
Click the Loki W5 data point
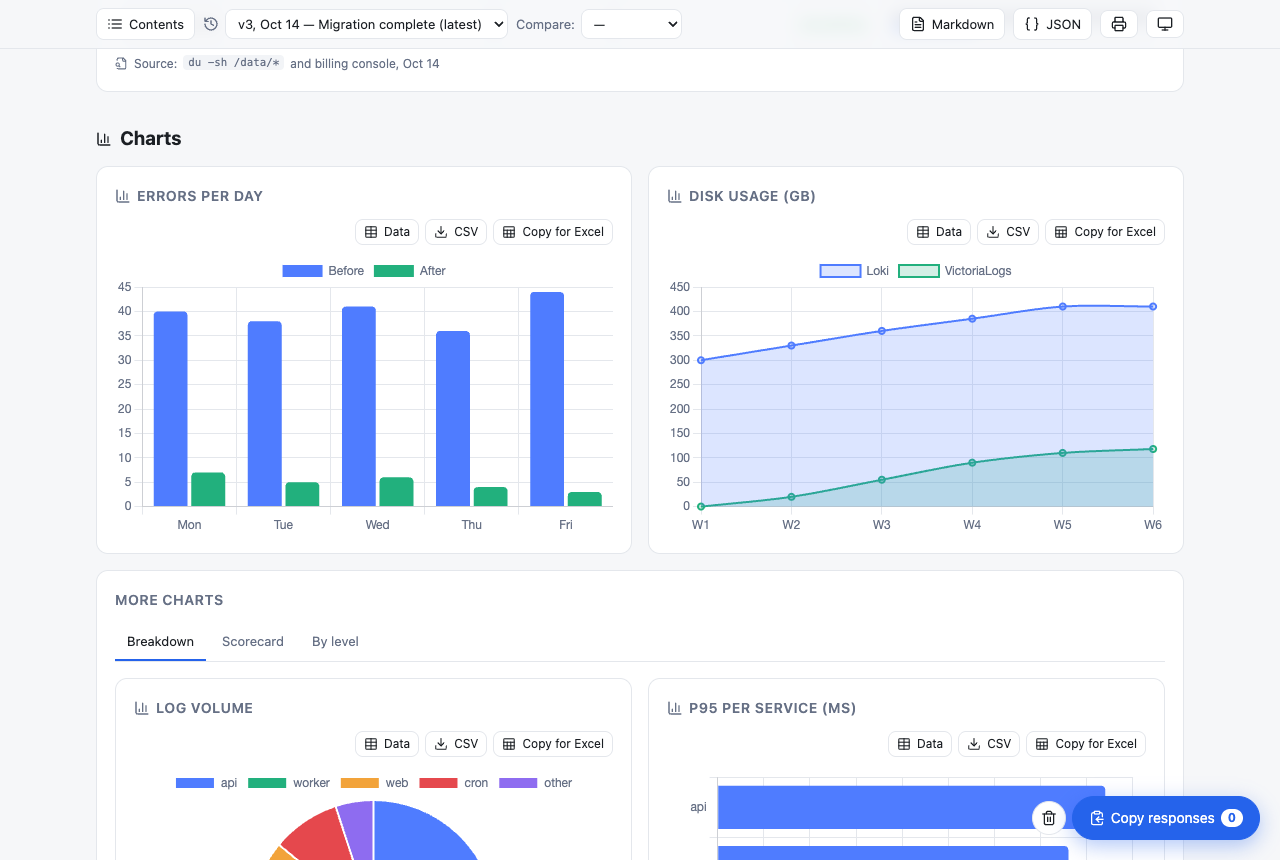[1063, 307]
